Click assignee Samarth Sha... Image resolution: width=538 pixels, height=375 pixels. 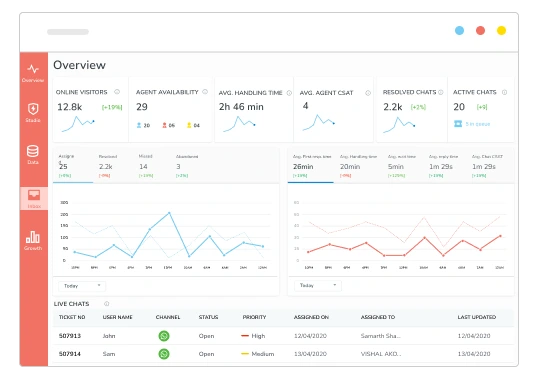point(381,336)
